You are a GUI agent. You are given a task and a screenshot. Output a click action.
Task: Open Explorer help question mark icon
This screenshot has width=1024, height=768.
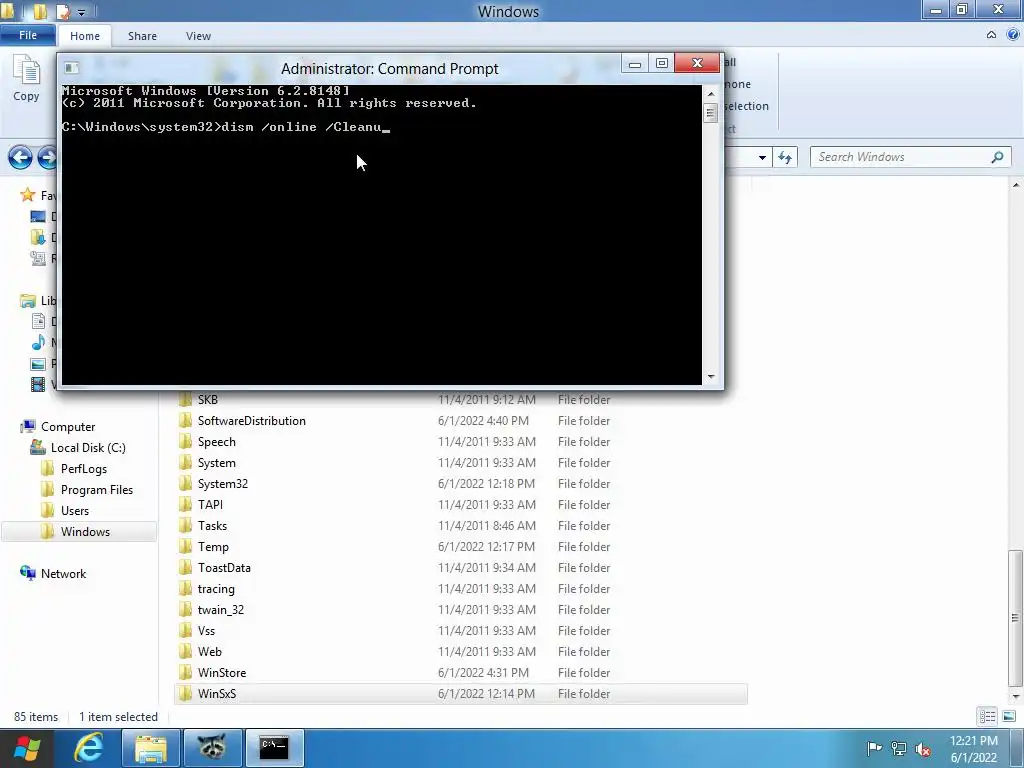tap(1013, 35)
